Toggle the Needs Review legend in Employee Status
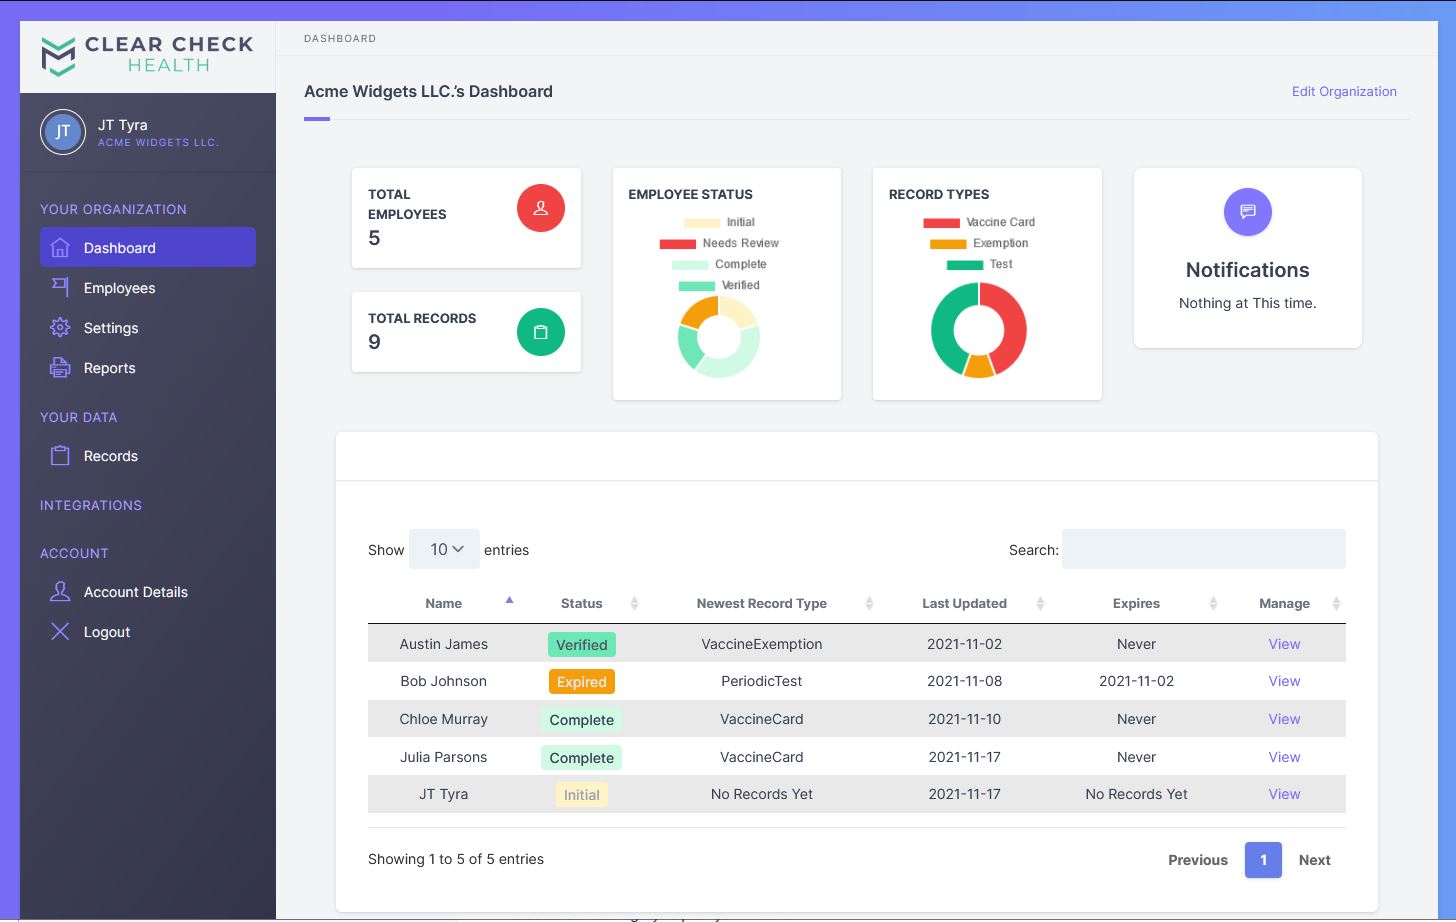This screenshot has height=922, width=1456. [x=719, y=243]
